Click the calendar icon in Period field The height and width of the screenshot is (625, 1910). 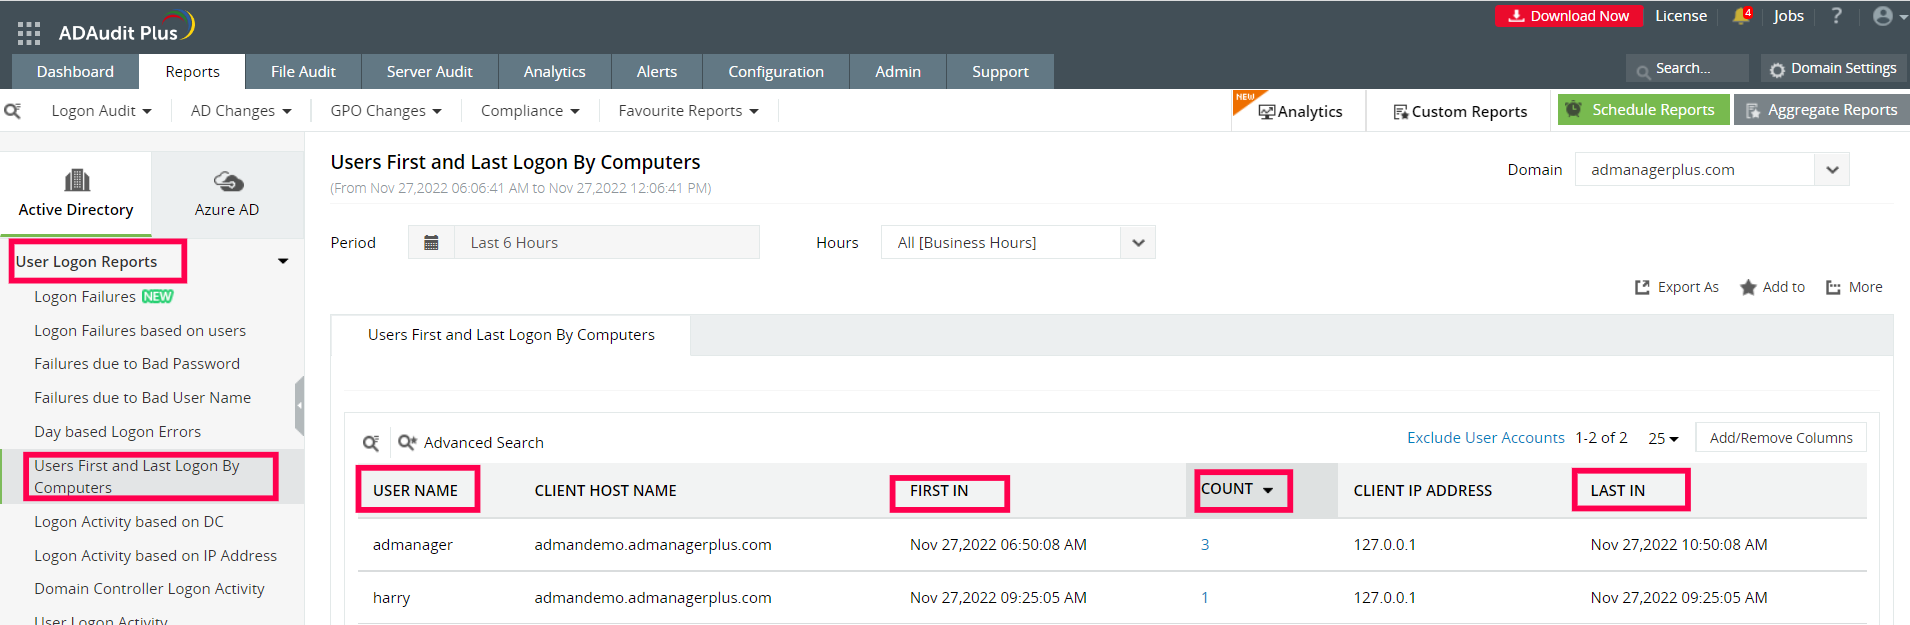point(432,243)
